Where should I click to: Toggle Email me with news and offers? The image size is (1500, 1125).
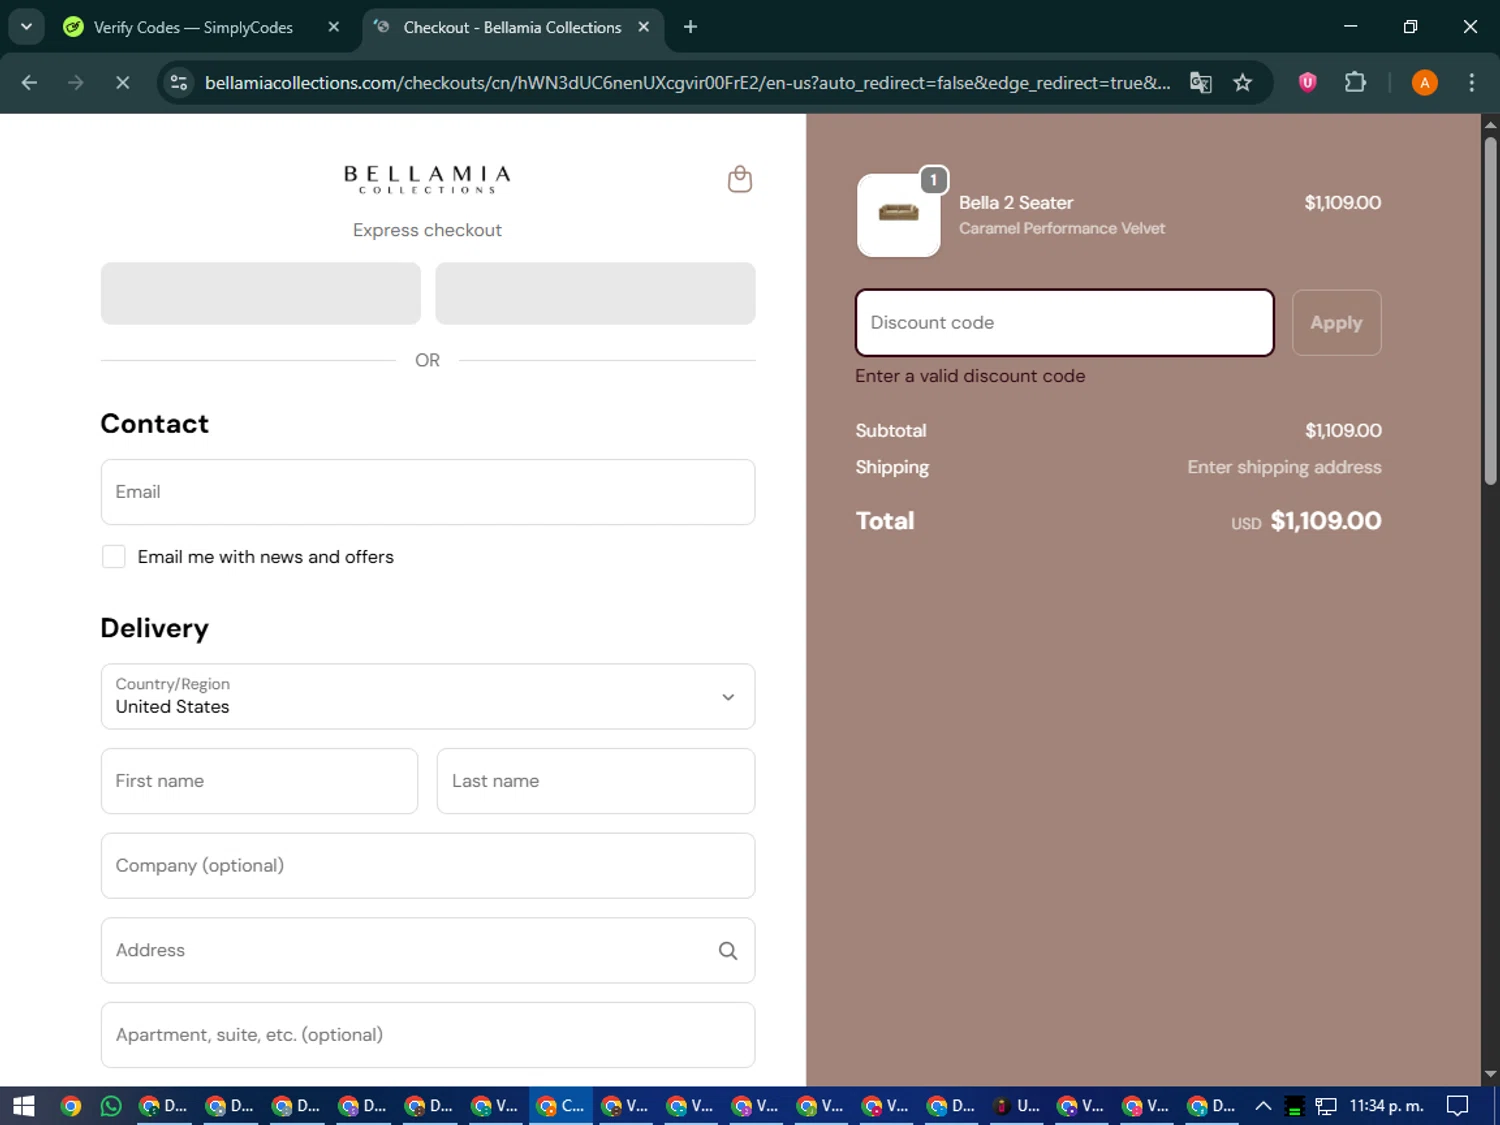[114, 557]
